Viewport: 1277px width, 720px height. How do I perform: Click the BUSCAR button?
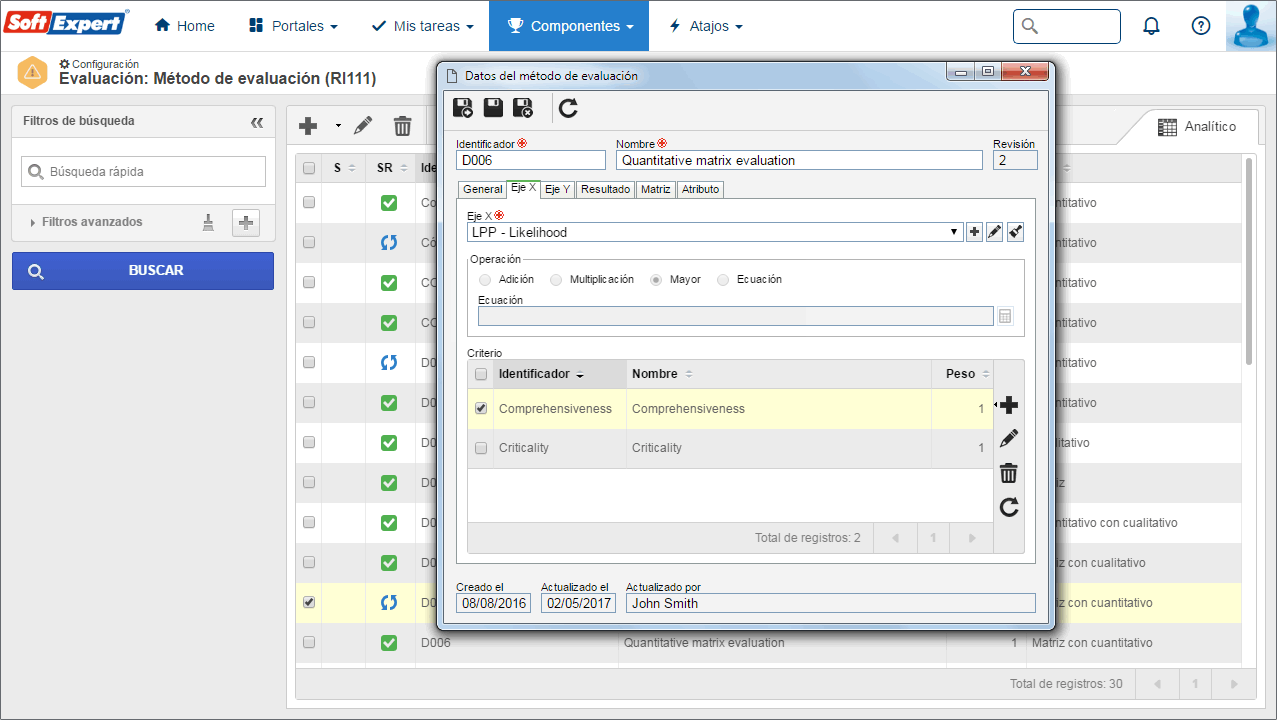(x=143, y=271)
